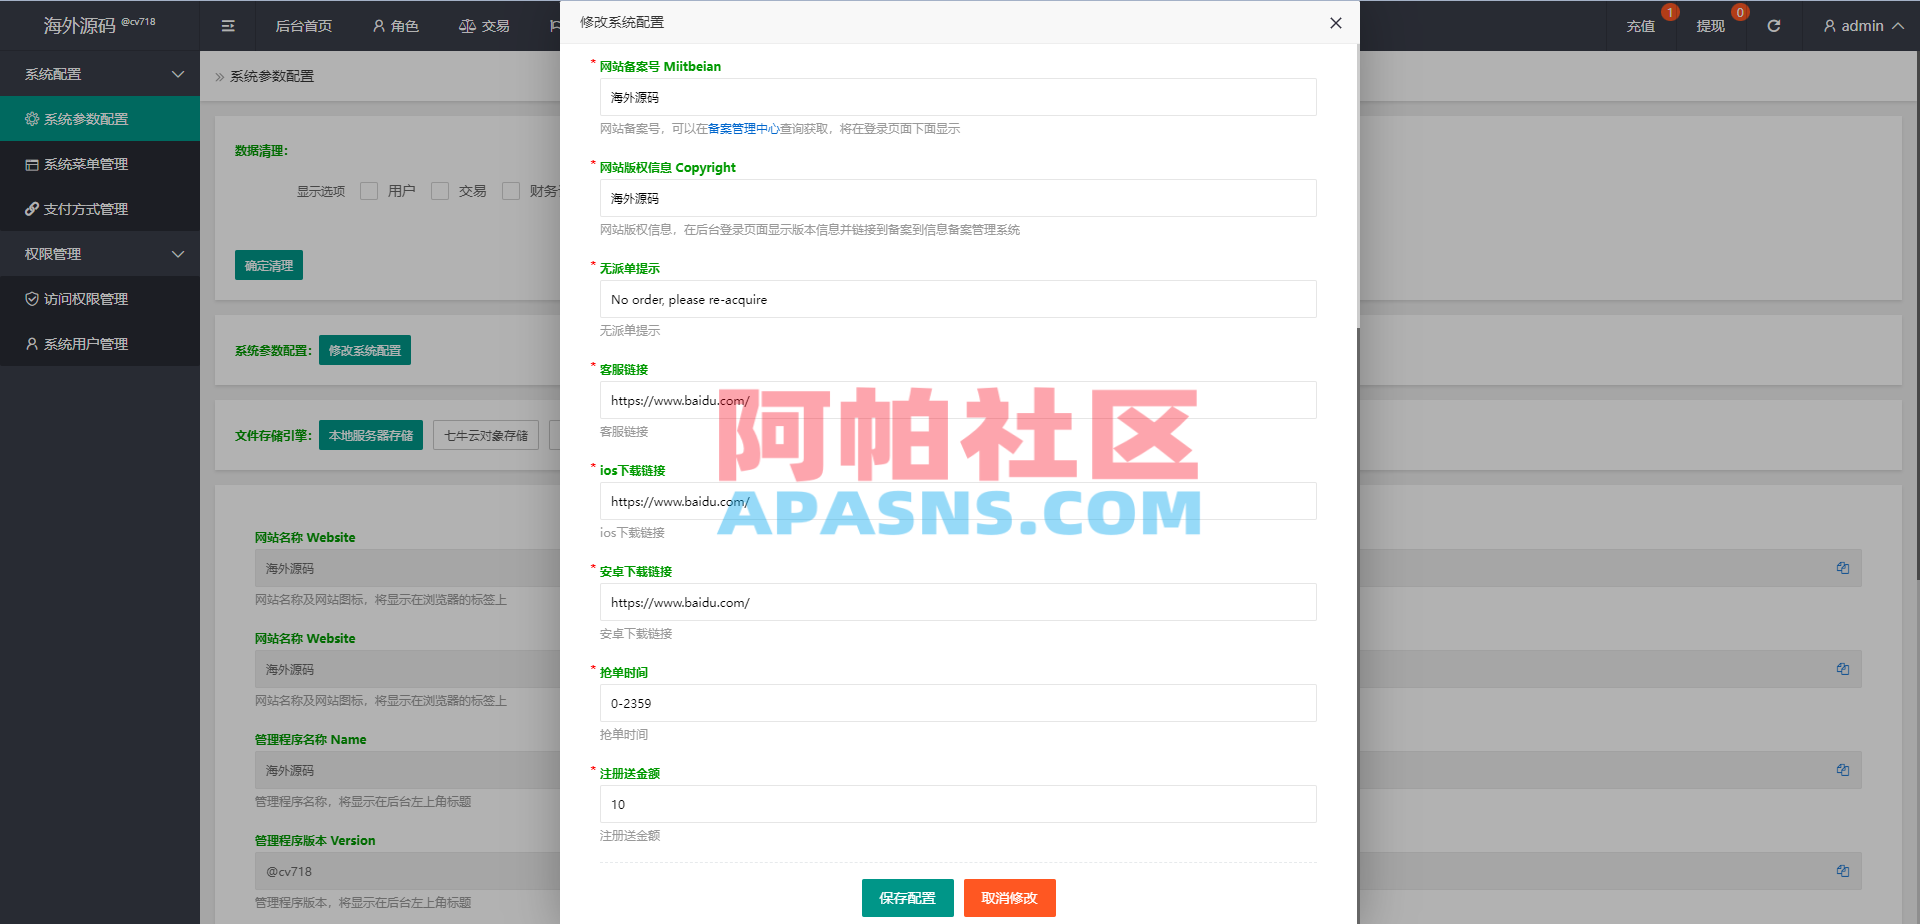The width and height of the screenshot is (1920, 924).
Task: Click the 保存配置 save button
Action: pyautogui.click(x=907, y=897)
